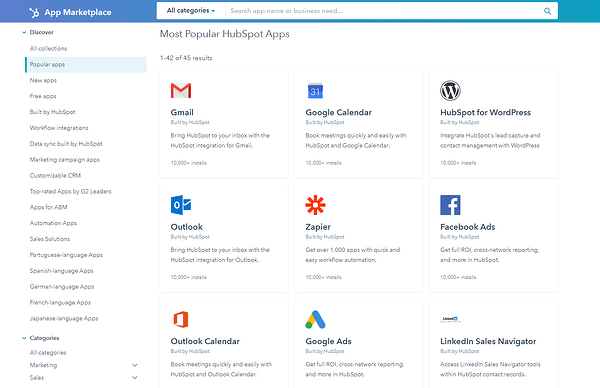Screen dimensions: 600x388
Task: Open Sales Solutions collection
Action: 50,239
